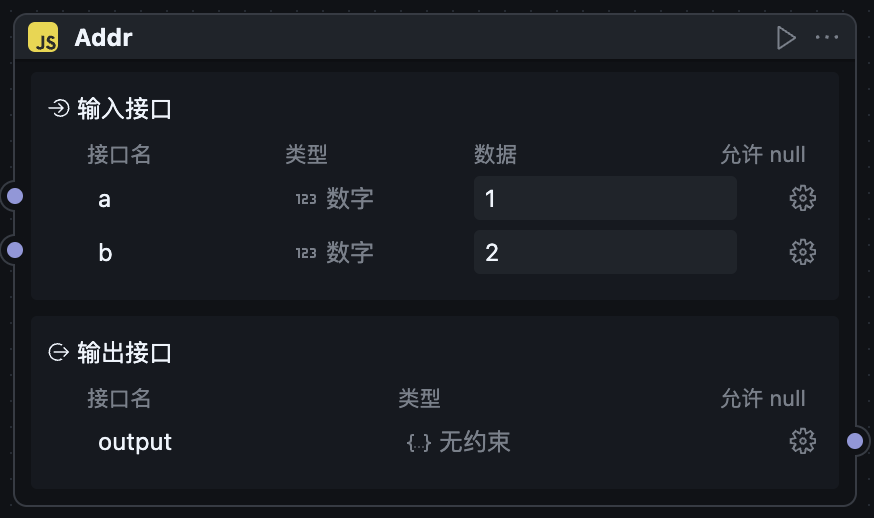
Task: Open the 无约束 type selector for output
Action: [x=459, y=442]
